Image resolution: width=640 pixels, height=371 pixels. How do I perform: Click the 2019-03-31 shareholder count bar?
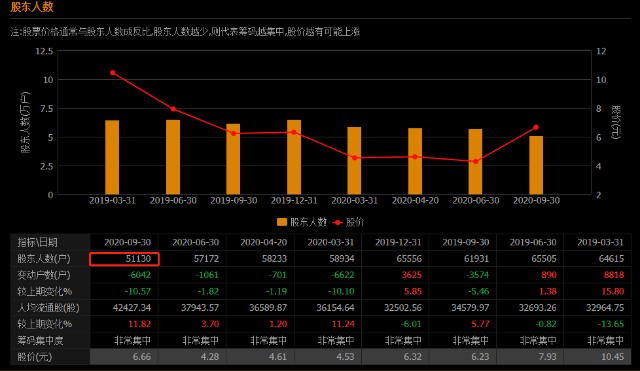pos(112,157)
